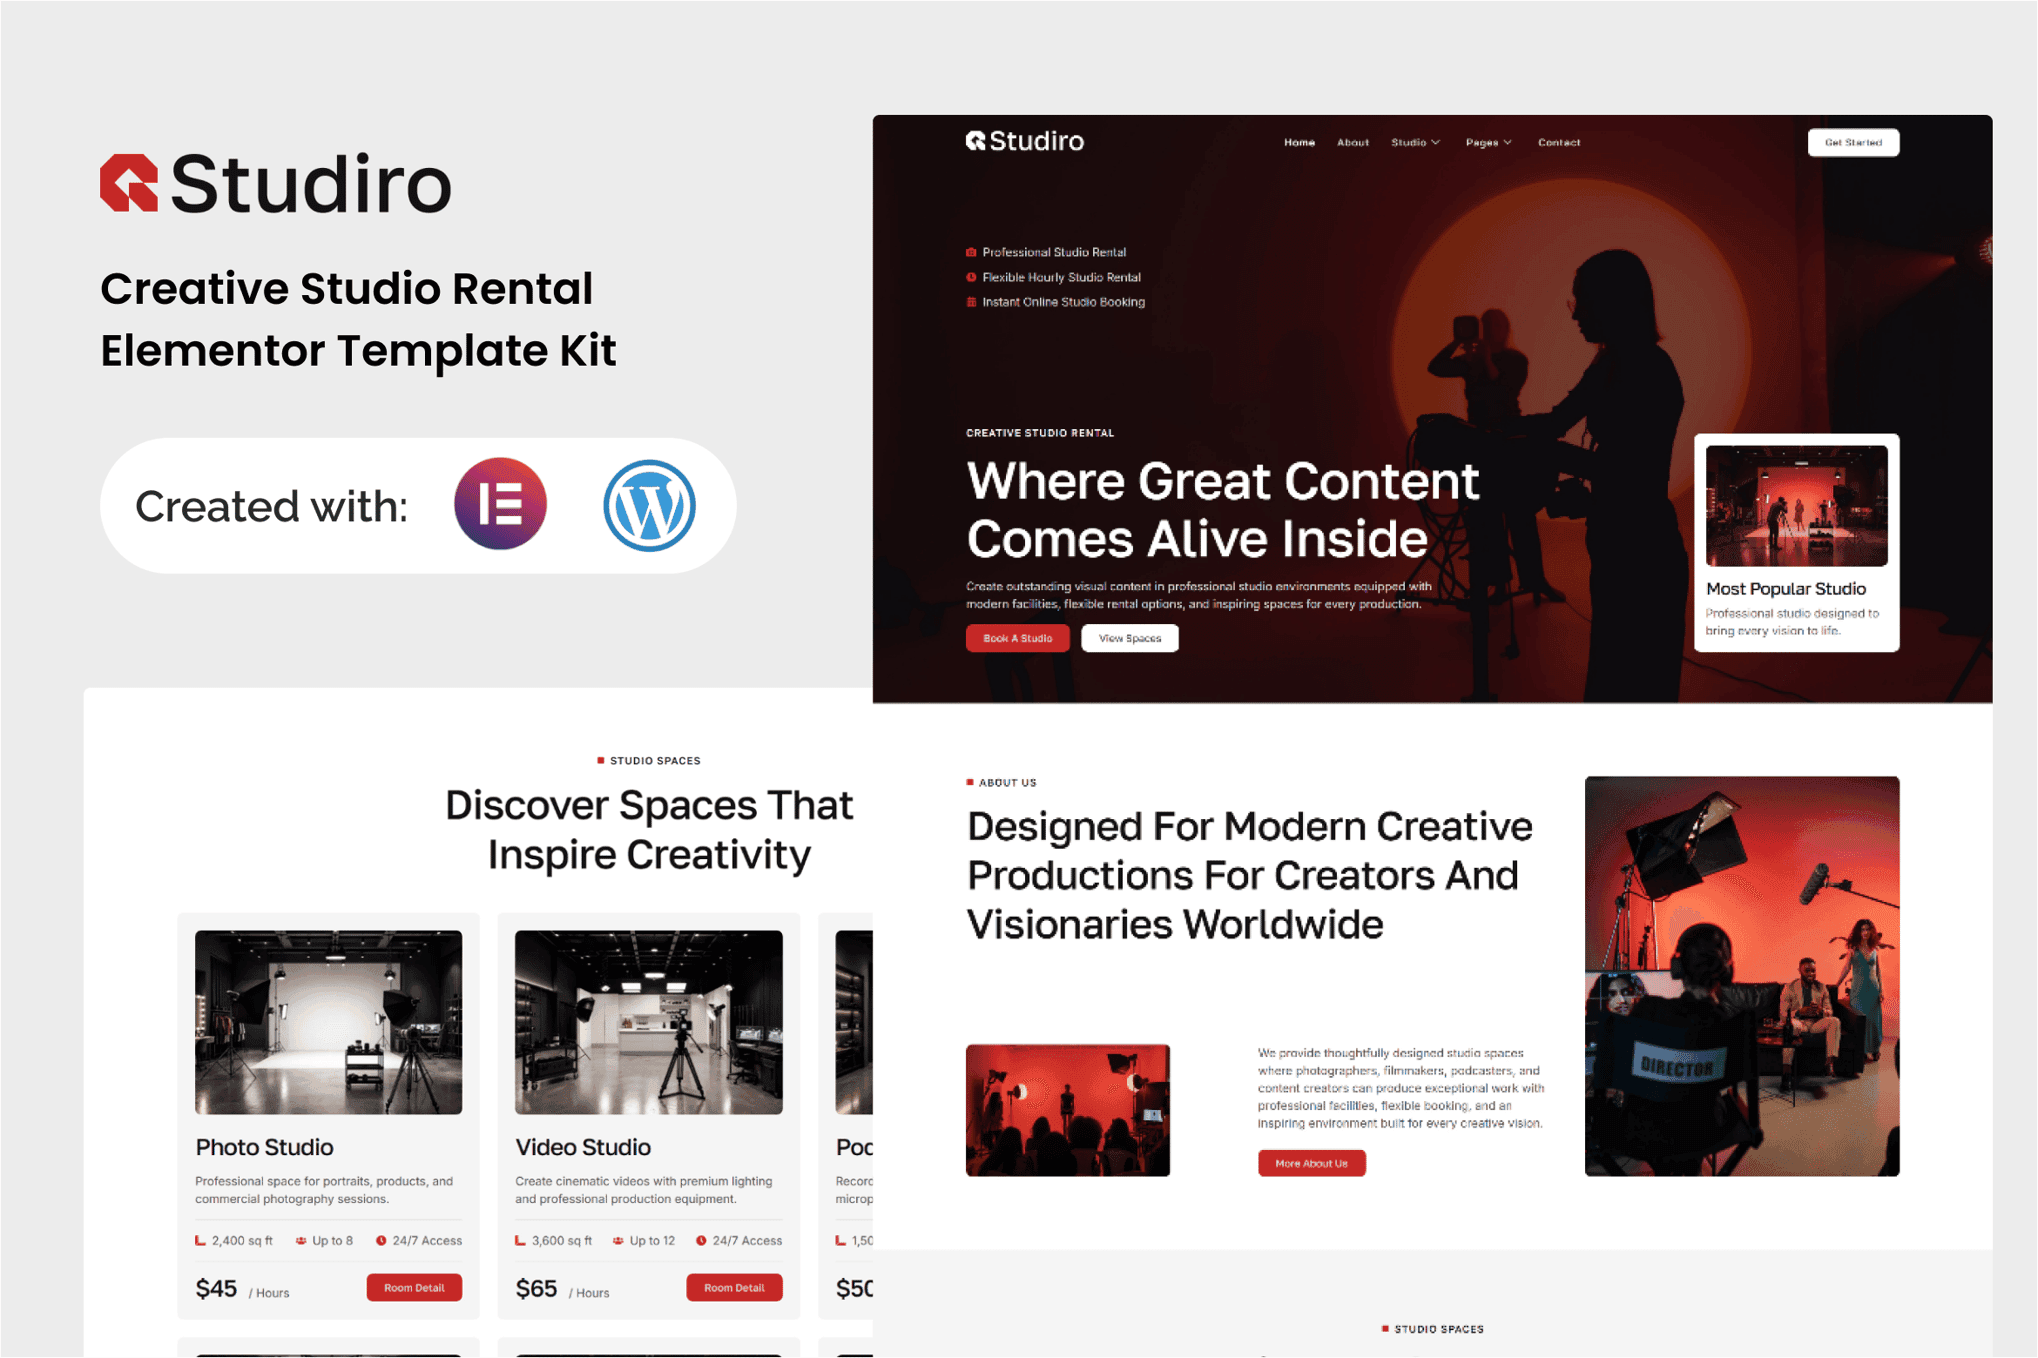The height and width of the screenshot is (1358, 2038).
Task: Click the icon beside Instant Online Studio Booking
Action: pos(971,302)
